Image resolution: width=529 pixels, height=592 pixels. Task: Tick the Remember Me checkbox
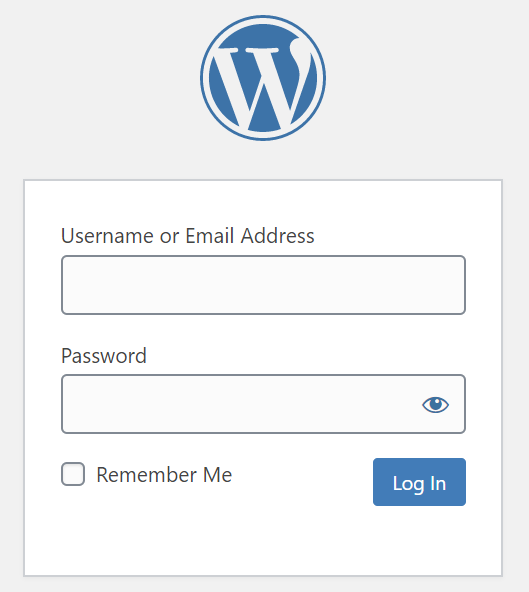pos(73,474)
